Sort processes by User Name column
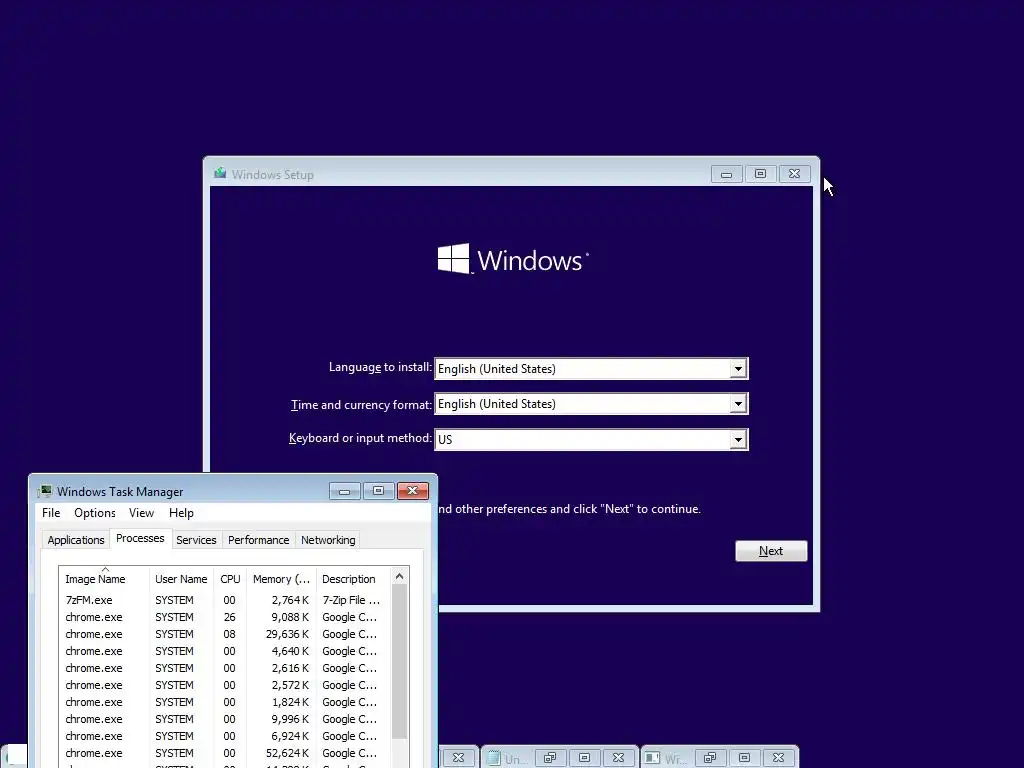 (x=181, y=579)
